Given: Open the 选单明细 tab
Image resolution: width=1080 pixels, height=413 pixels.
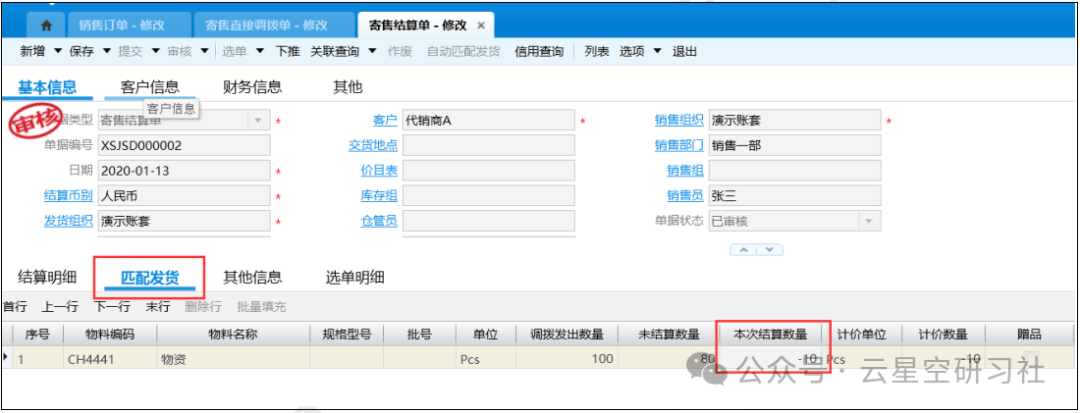Looking at the screenshot, I should 355,277.
